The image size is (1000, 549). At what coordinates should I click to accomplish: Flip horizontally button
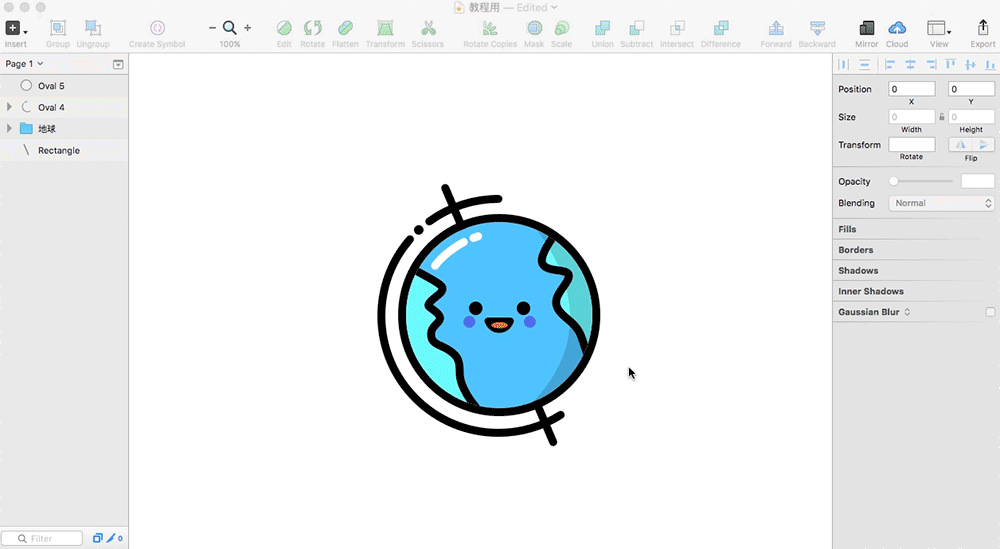[x=960, y=144]
